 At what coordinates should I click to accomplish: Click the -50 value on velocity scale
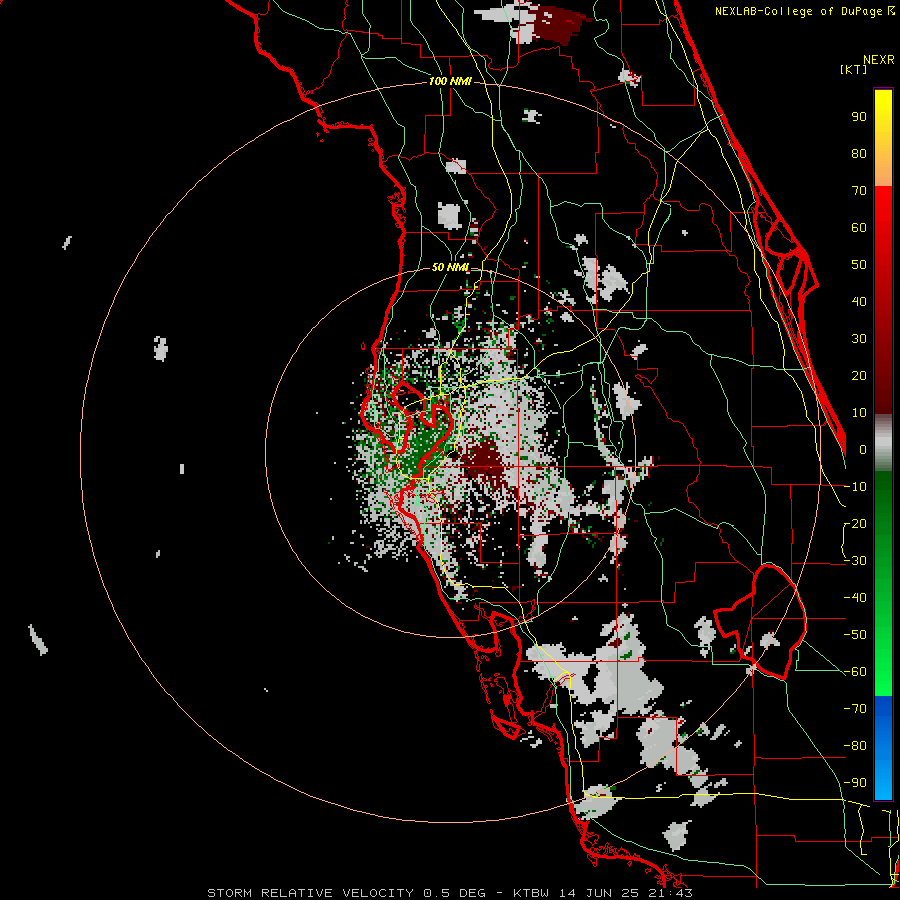pyautogui.click(x=855, y=635)
